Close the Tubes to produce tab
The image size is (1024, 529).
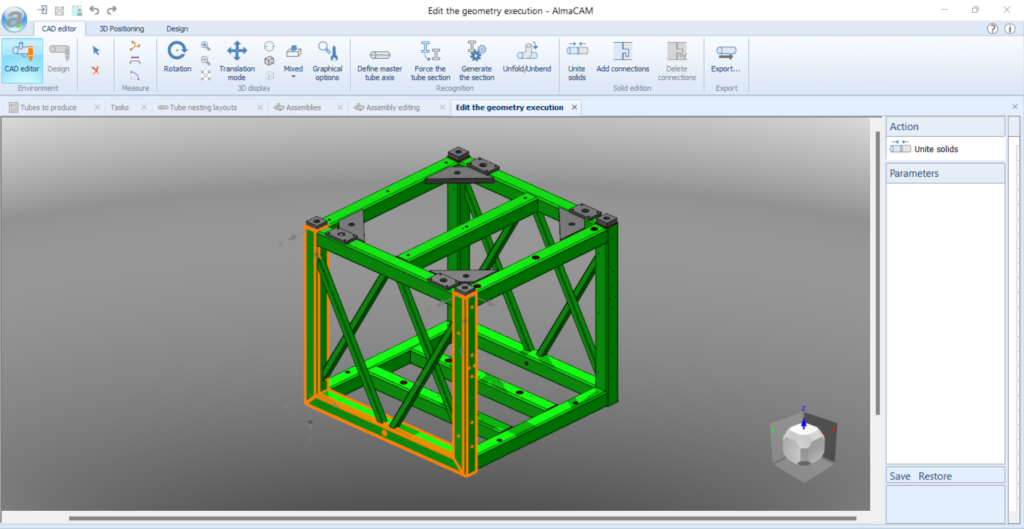coord(97,107)
